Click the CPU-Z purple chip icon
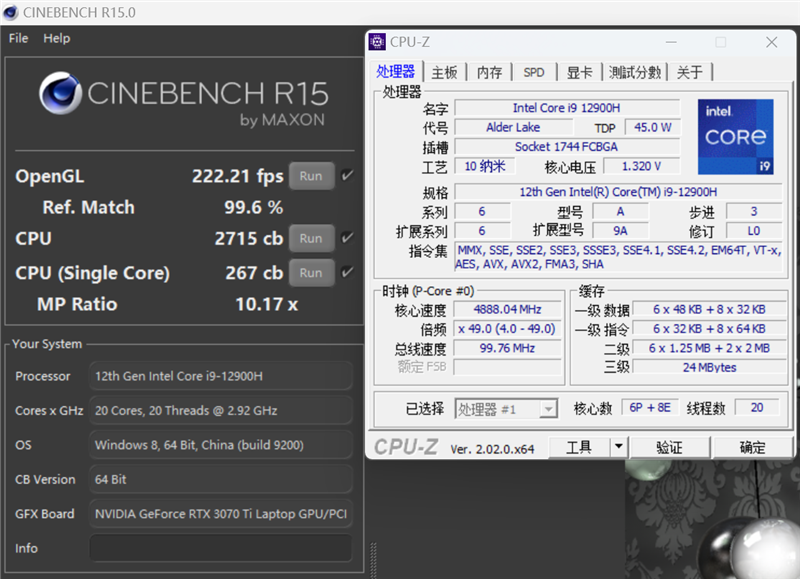The height and width of the screenshot is (579, 800). (x=377, y=42)
